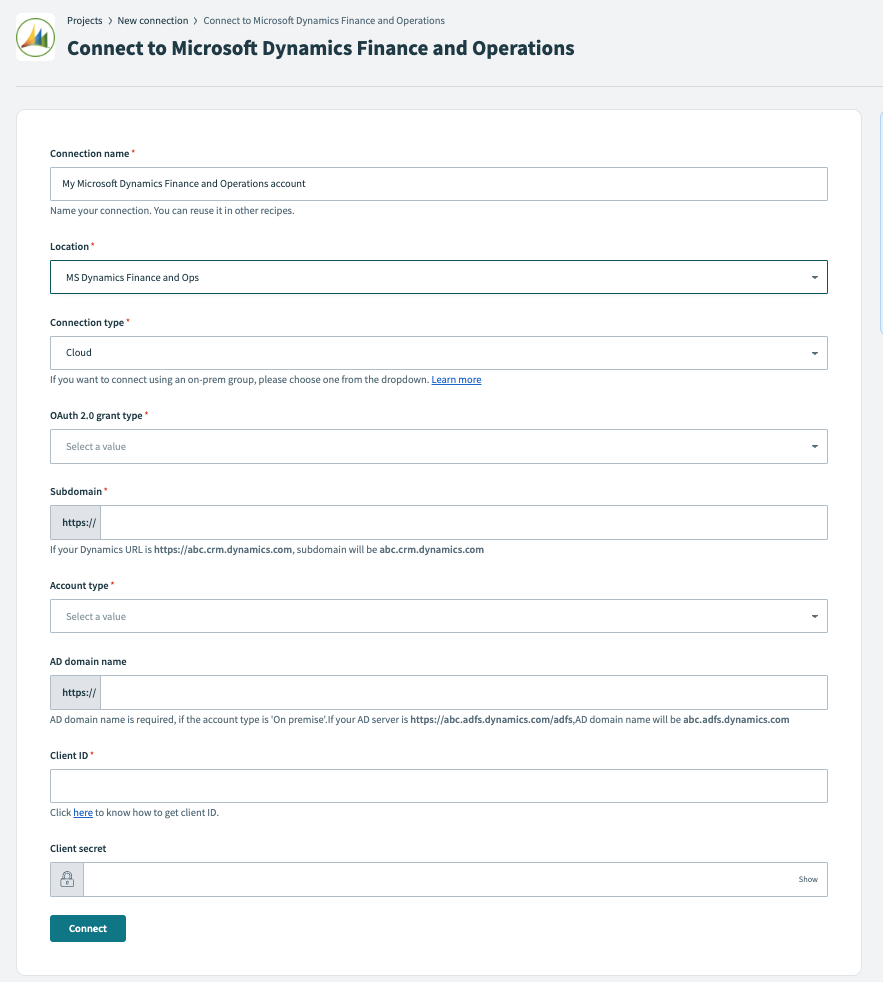
Task: Click the https:// prefix of AD domain name
Action: [76, 692]
